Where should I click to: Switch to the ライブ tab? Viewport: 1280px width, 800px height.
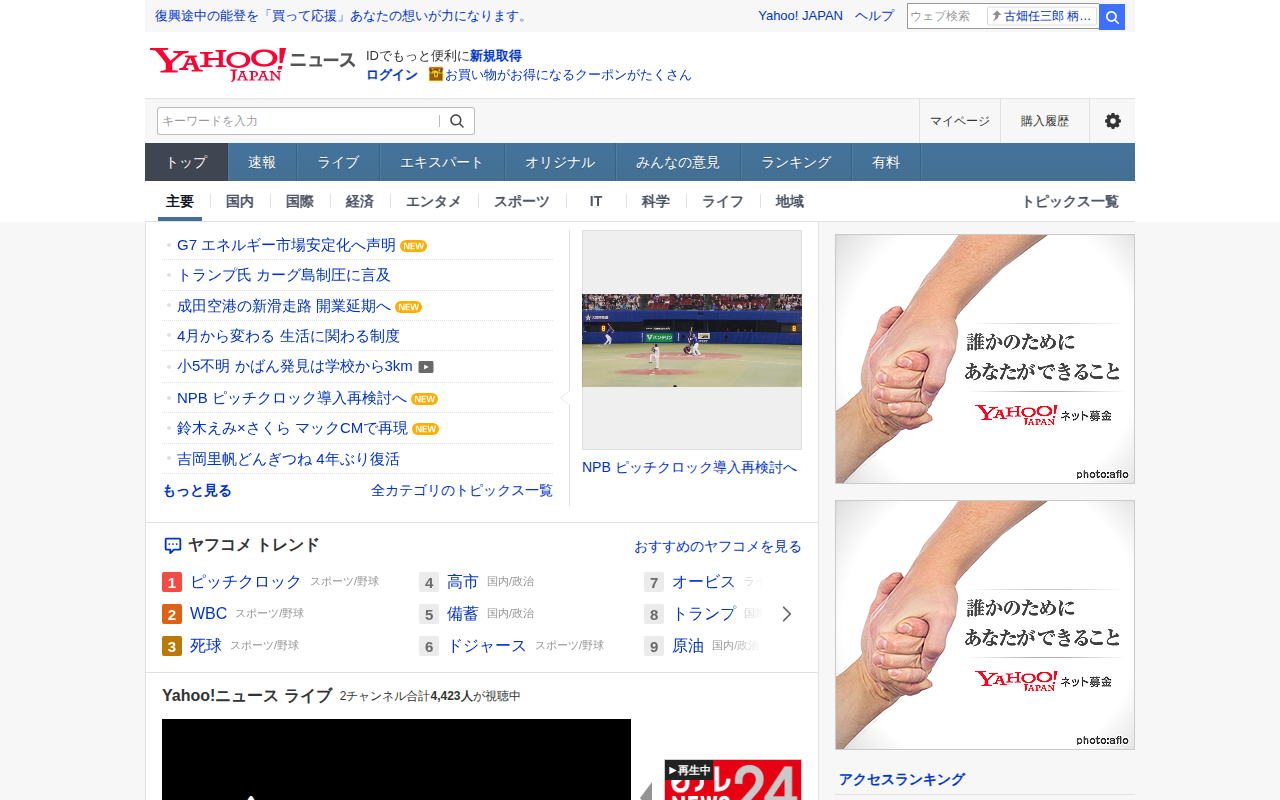338,162
